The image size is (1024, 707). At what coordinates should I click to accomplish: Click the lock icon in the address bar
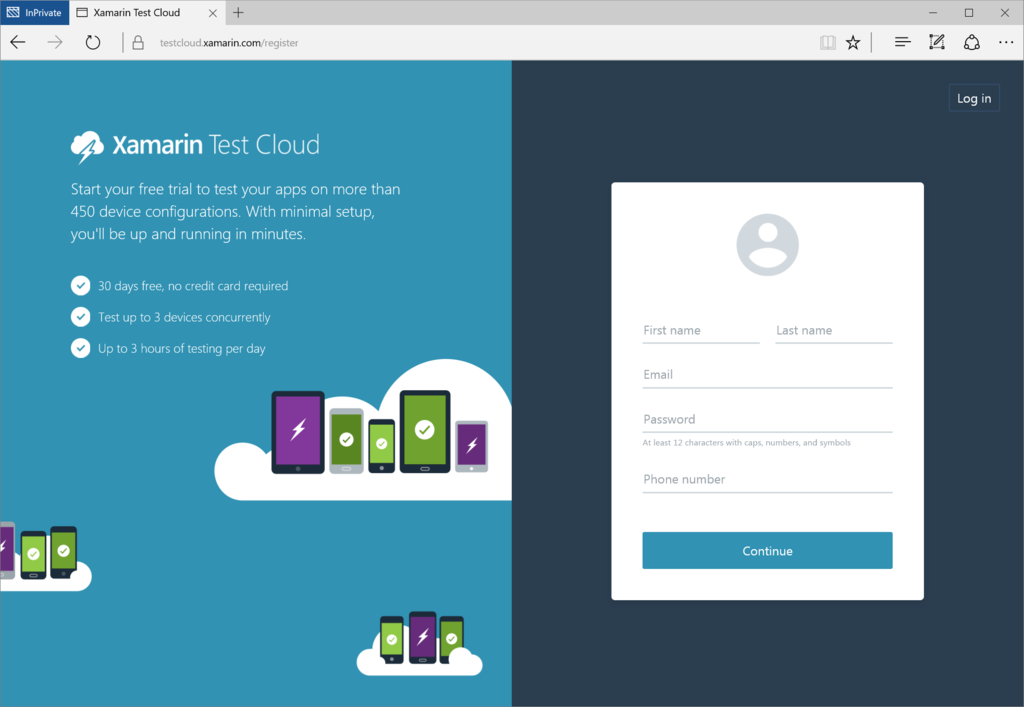click(138, 42)
